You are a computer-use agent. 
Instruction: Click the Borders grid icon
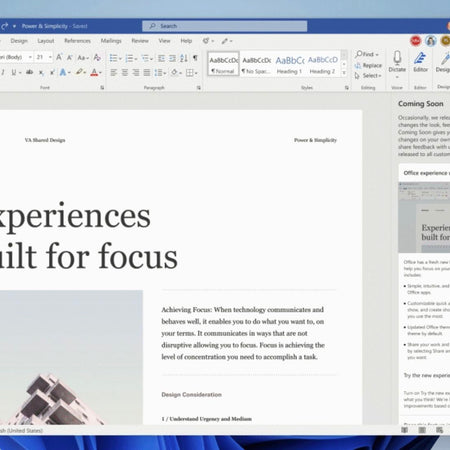click(x=189, y=72)
